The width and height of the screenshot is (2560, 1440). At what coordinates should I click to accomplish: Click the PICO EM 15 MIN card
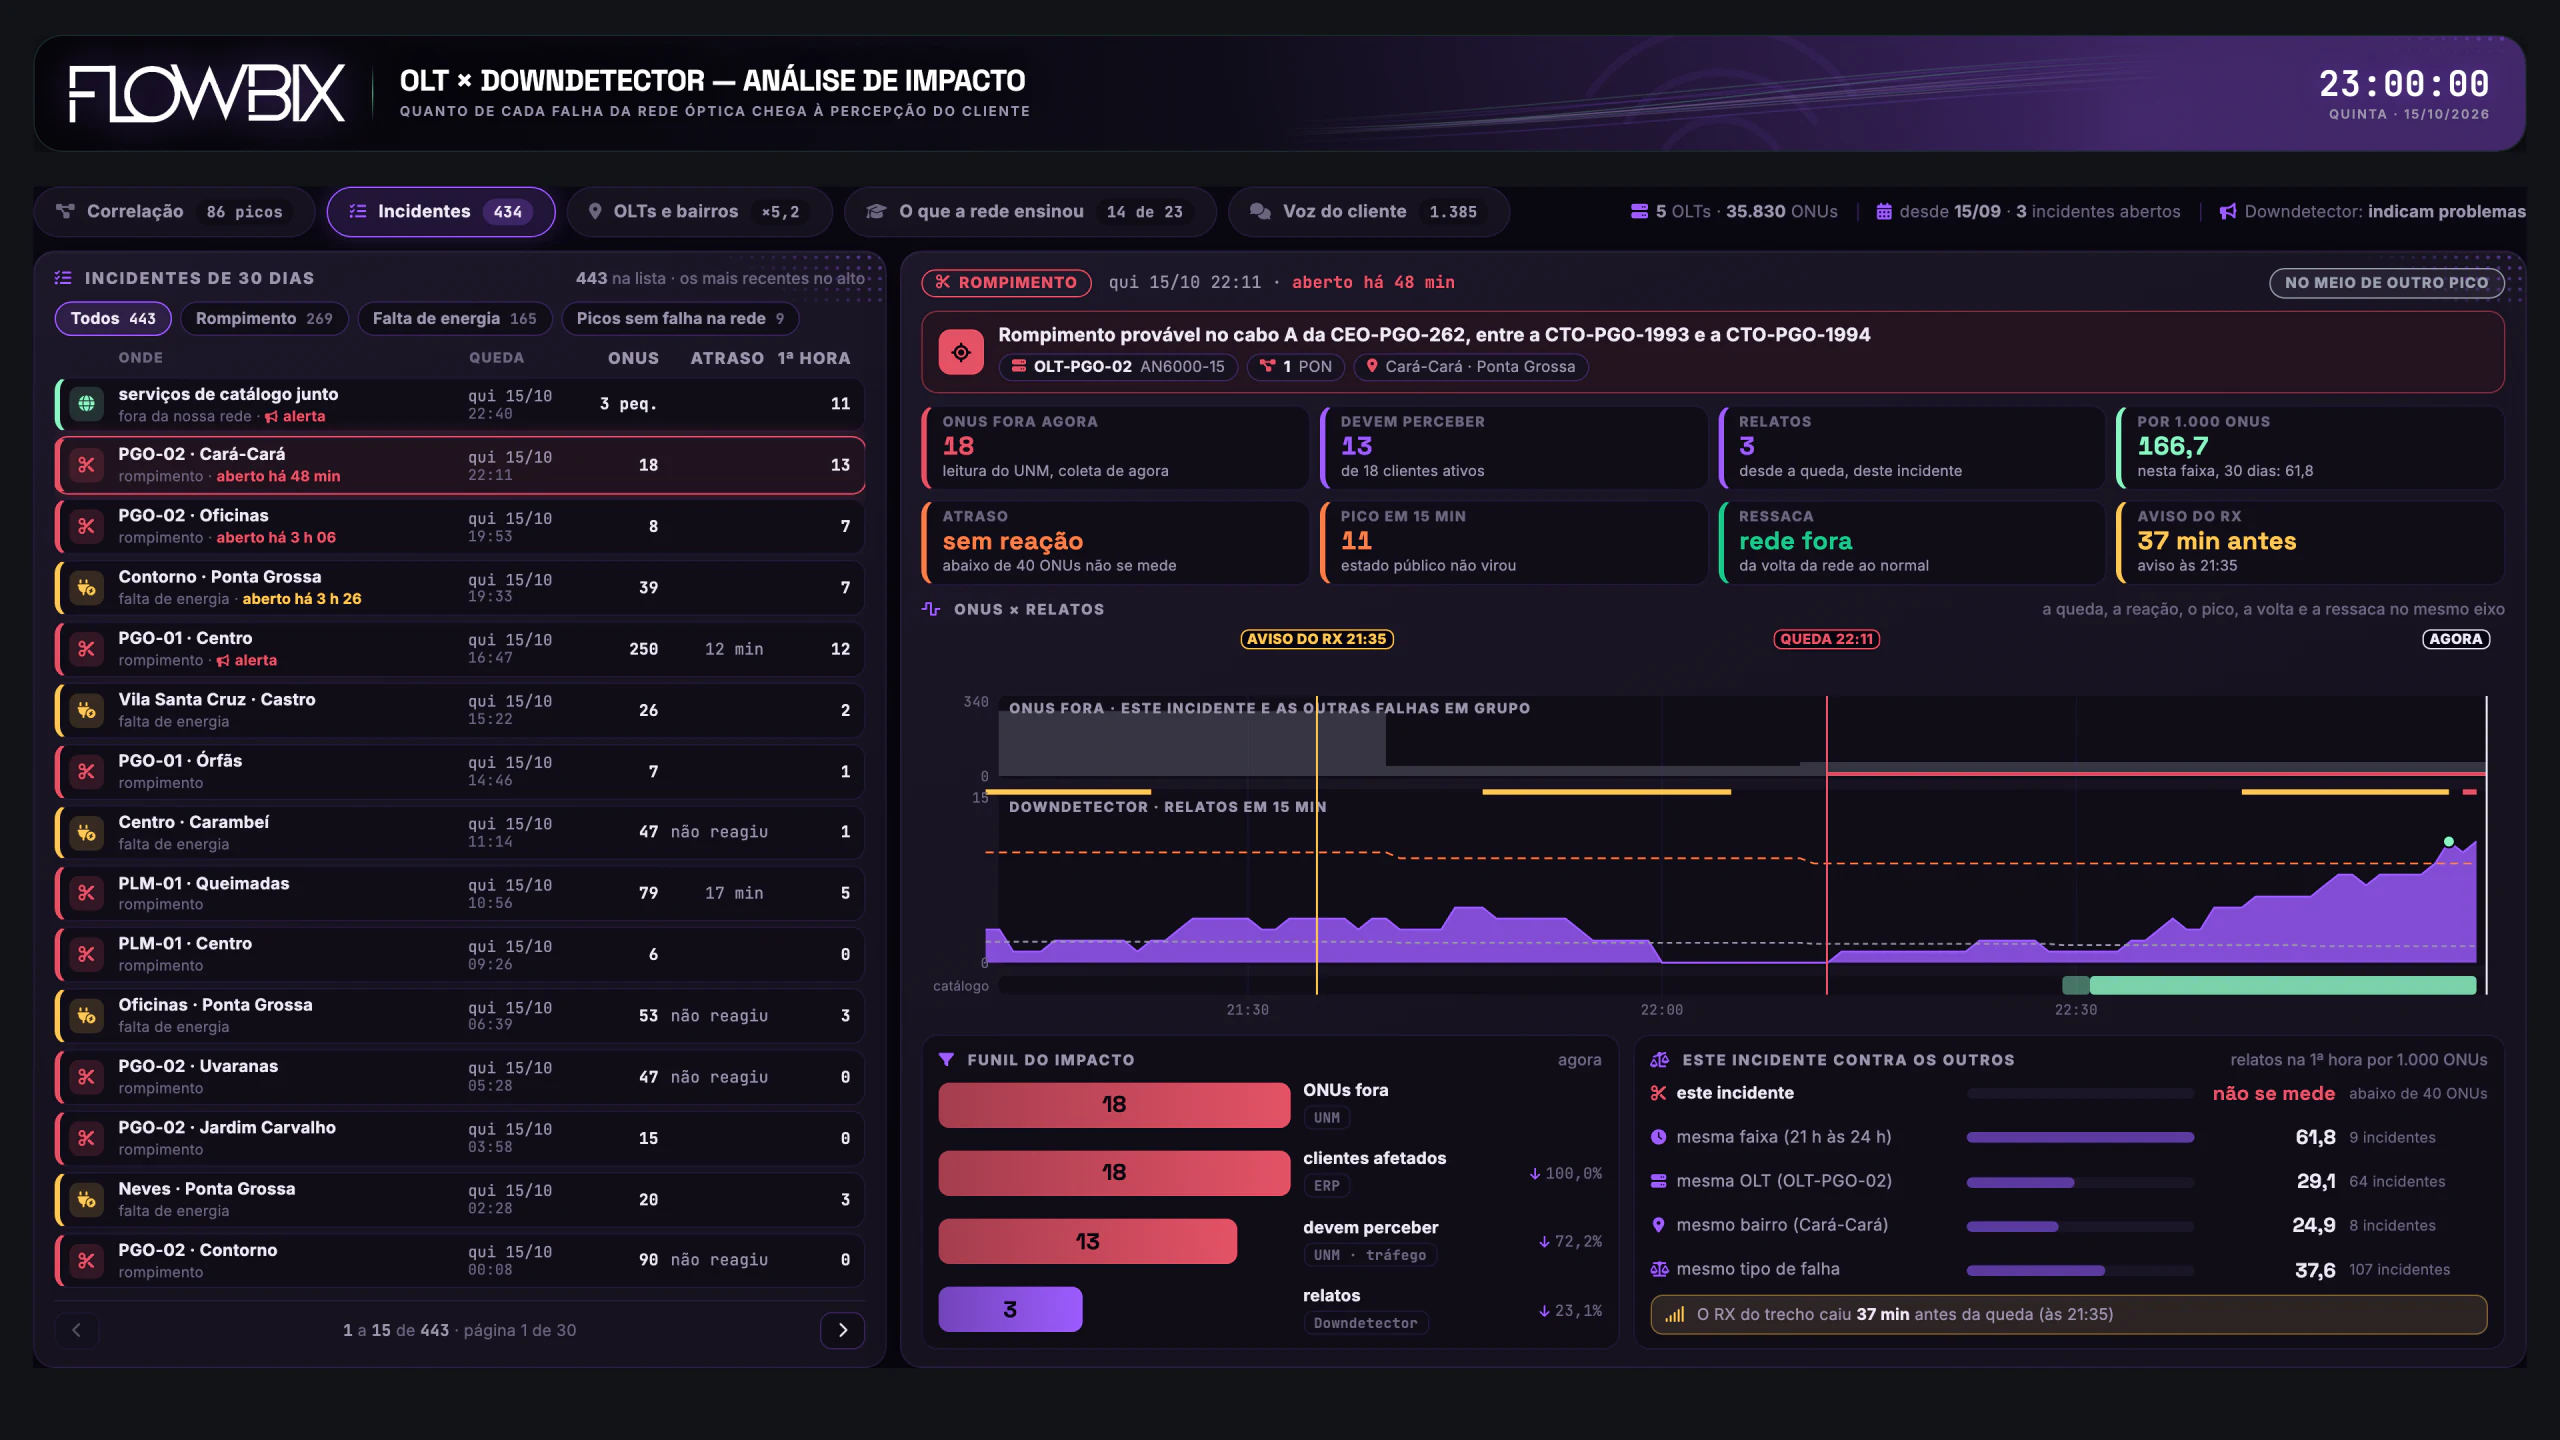pyautogui.click(x=1514, y=542)
